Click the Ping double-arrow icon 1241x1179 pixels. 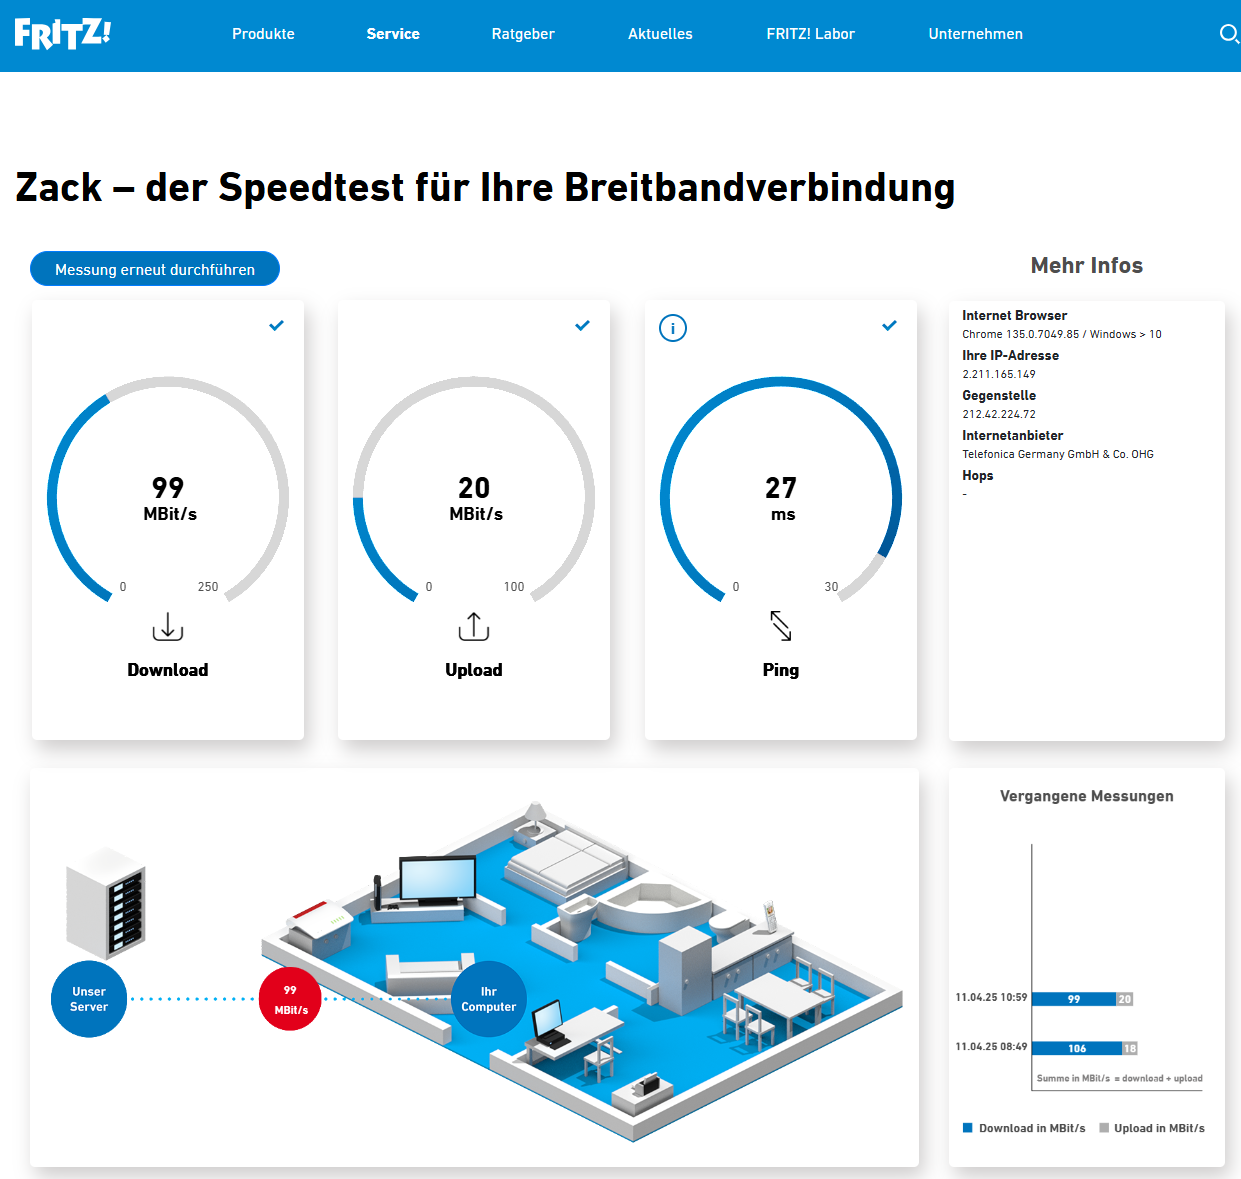coord(781,626)
